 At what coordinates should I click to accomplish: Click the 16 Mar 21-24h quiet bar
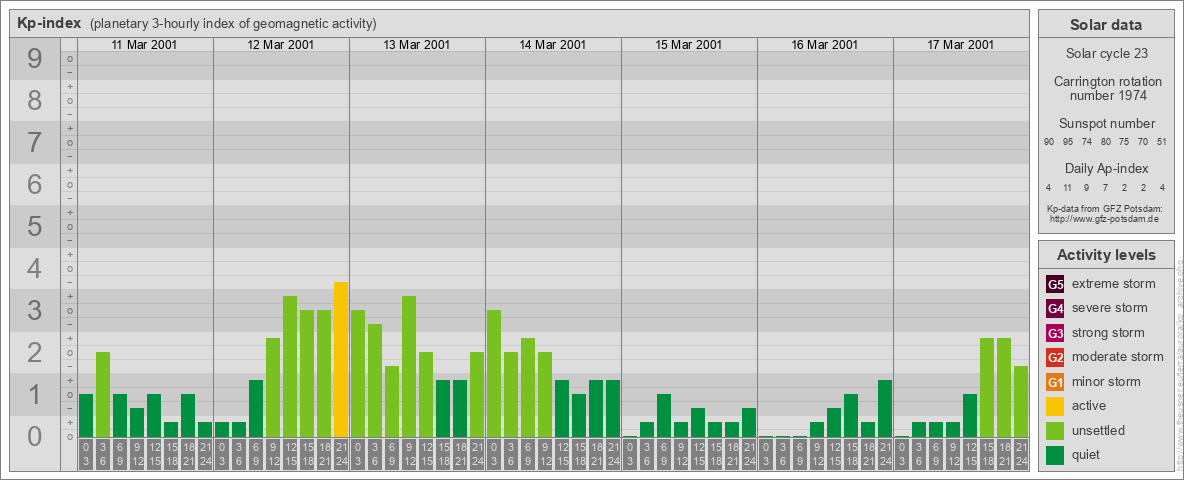(885, 408)
